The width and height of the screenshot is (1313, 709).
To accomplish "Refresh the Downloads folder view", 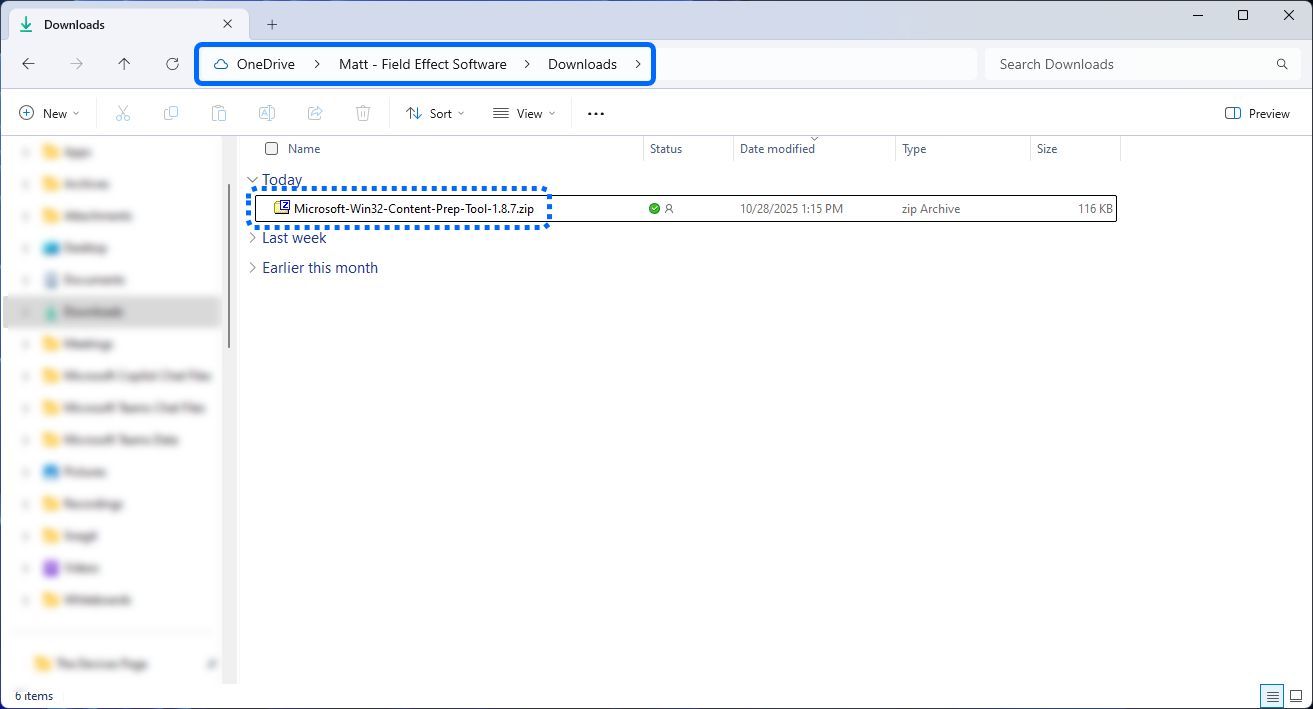I will point(172,64).
